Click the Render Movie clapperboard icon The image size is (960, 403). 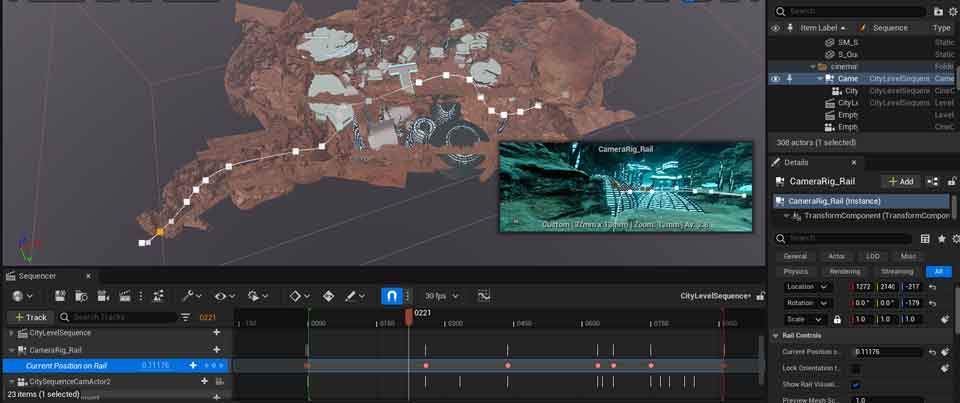(126, 296)
